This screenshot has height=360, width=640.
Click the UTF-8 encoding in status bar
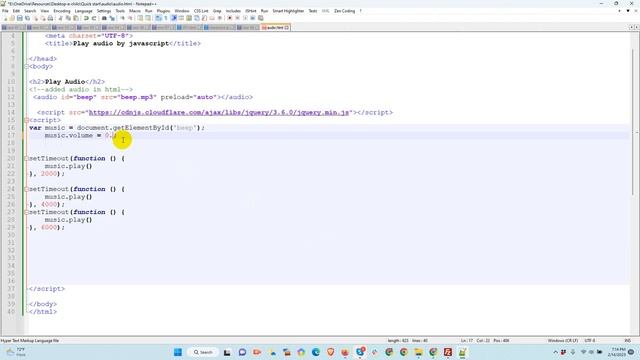[589, 340]
